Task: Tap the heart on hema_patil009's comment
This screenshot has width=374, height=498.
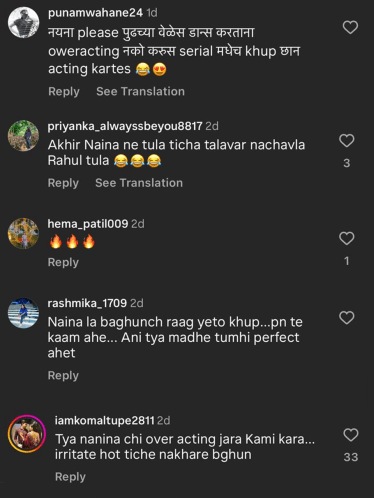Action: (x=347, y=238)
